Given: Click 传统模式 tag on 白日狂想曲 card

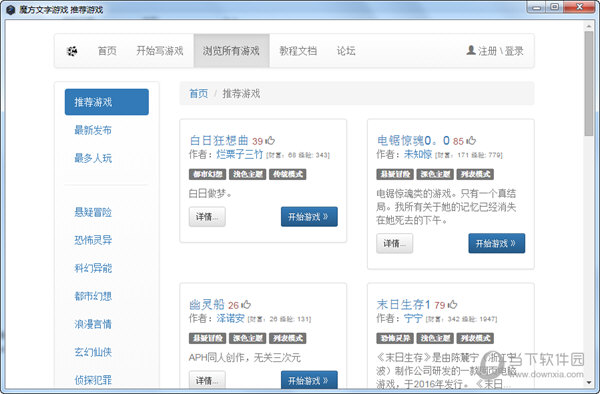Looking at the screenshot, I should coord(288,174).
